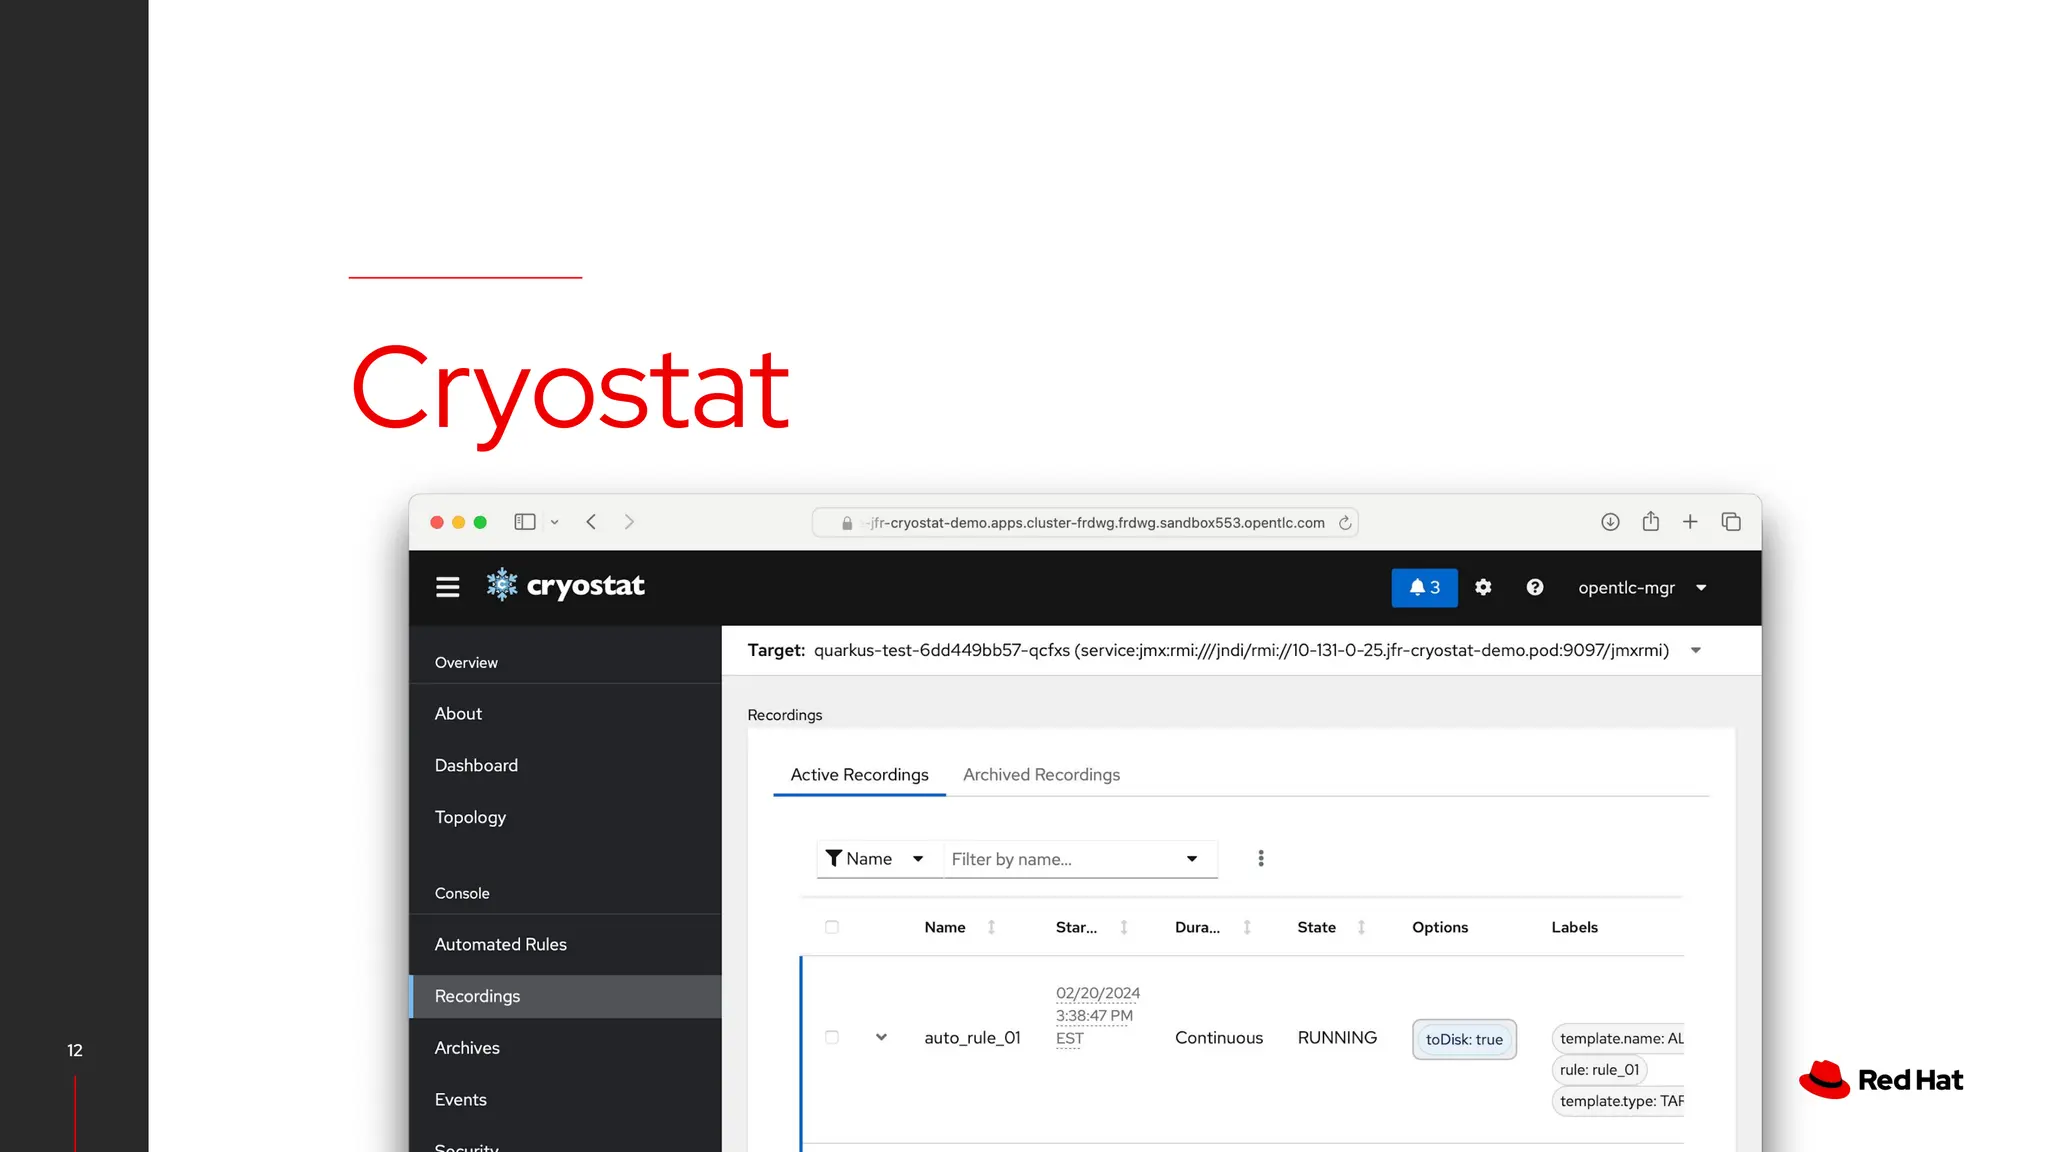The height and width of the screenshot is (1152, 2048).
Task: Show the tab overview icon
Action: click(x=1731, y=522)
